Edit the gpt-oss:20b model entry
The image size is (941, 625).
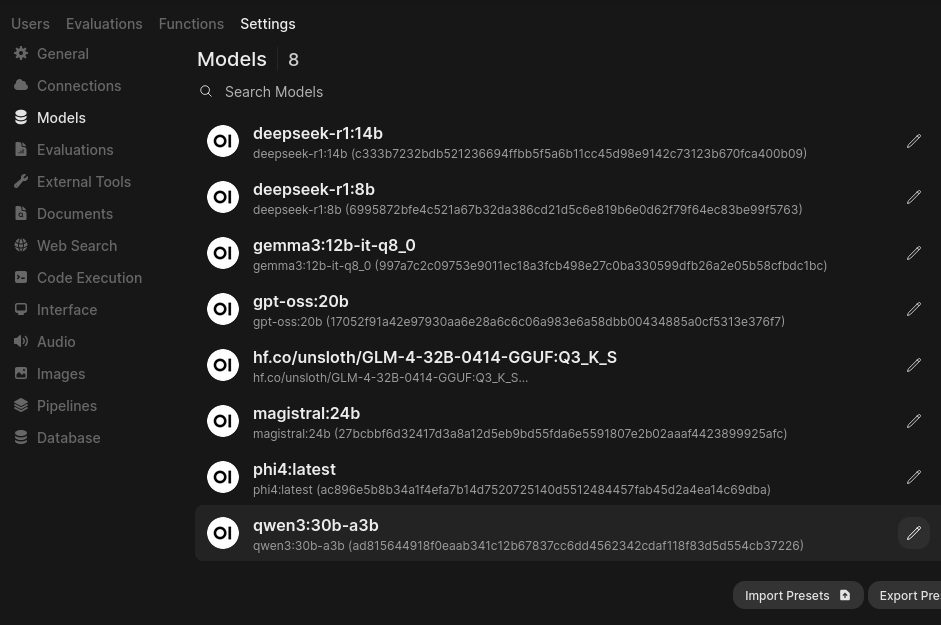point(913,309)
